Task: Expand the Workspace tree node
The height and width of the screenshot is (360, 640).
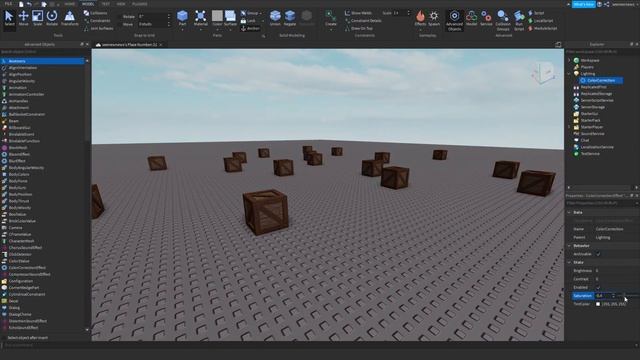Action: 569,60
